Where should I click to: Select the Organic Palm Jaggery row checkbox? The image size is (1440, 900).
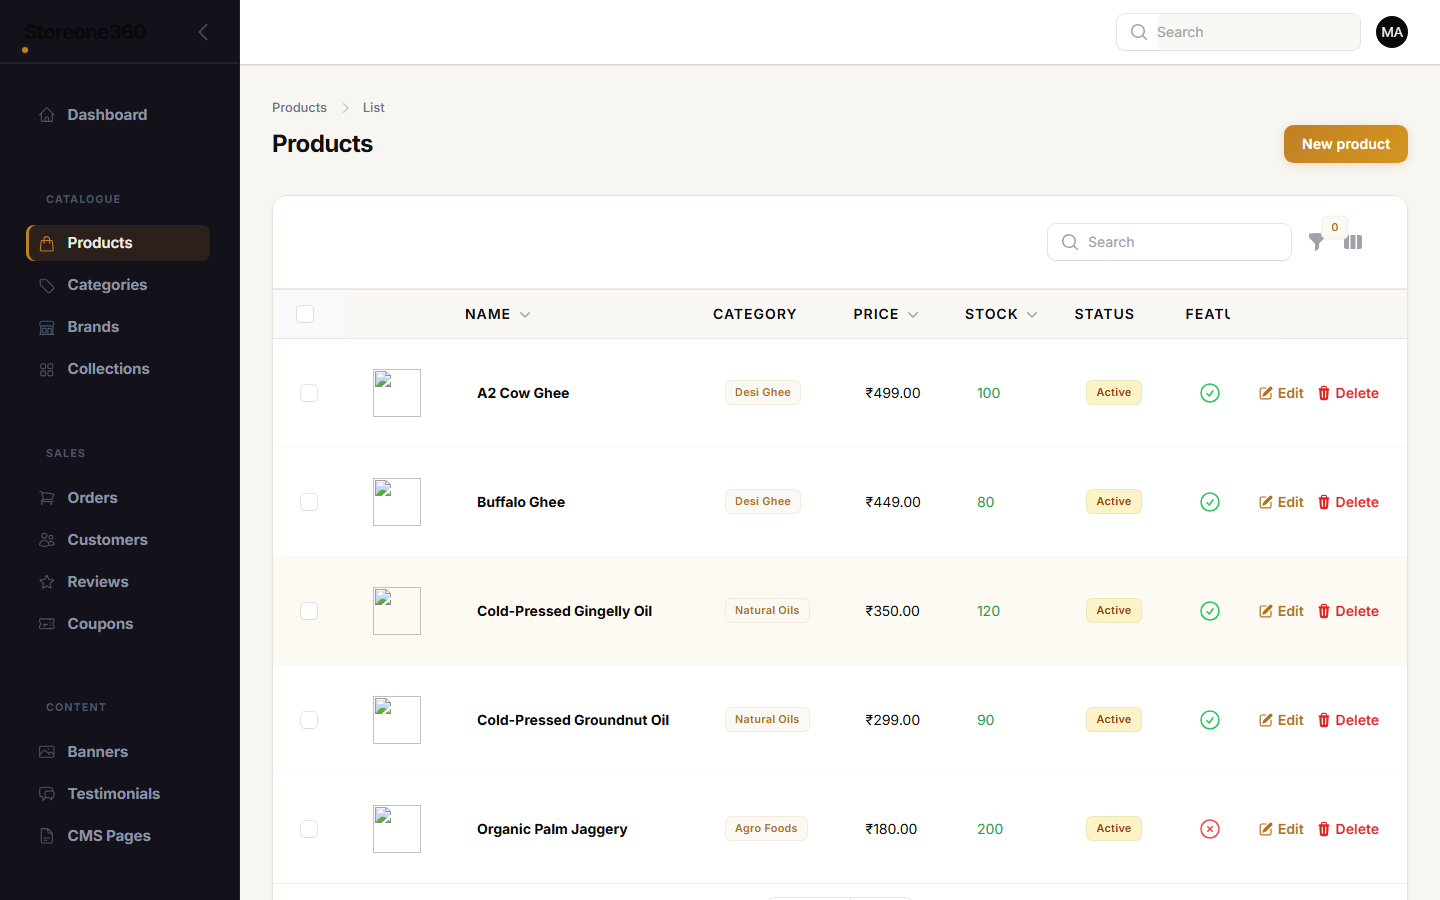point(309,829)
